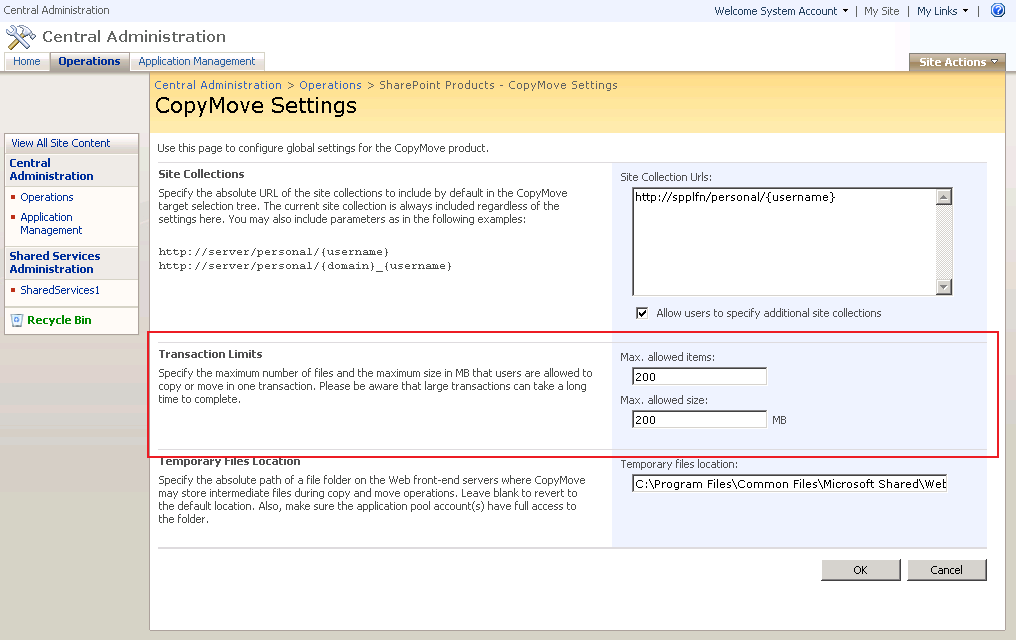Image resolution: width=1016 pixels, height=640 pixels.
Task: Click the Central Administration tools icon
Action: point(21,37)
